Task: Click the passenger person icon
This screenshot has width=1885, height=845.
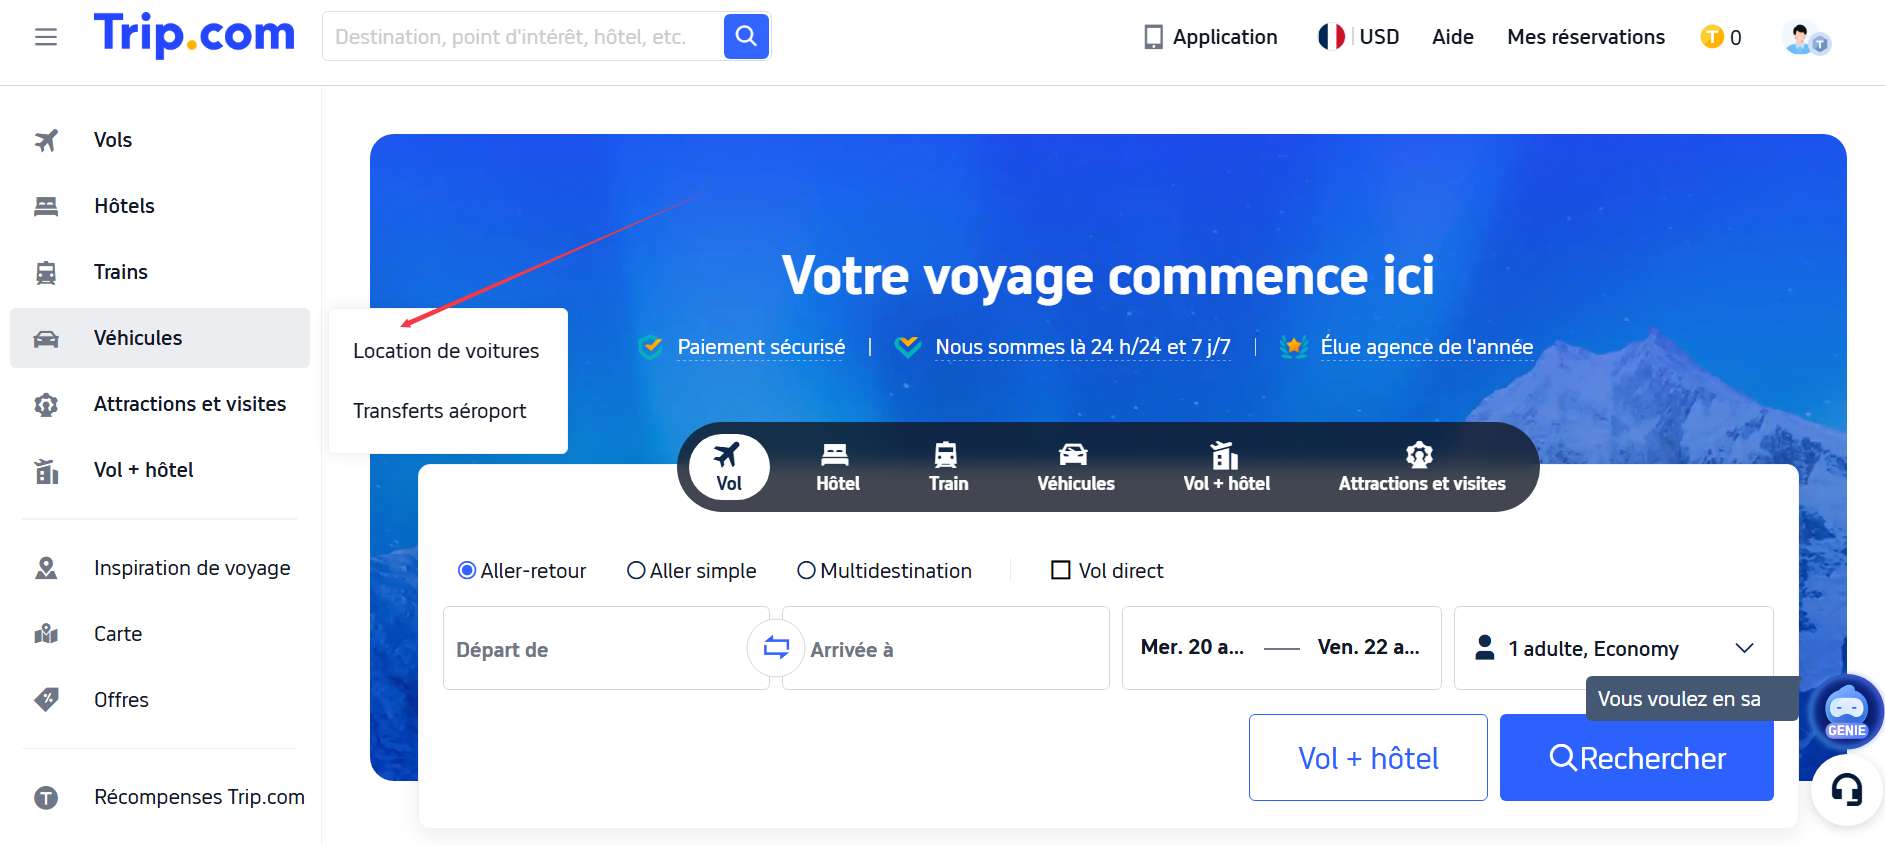Action: pyautogui.click(x=1485, y=648)
